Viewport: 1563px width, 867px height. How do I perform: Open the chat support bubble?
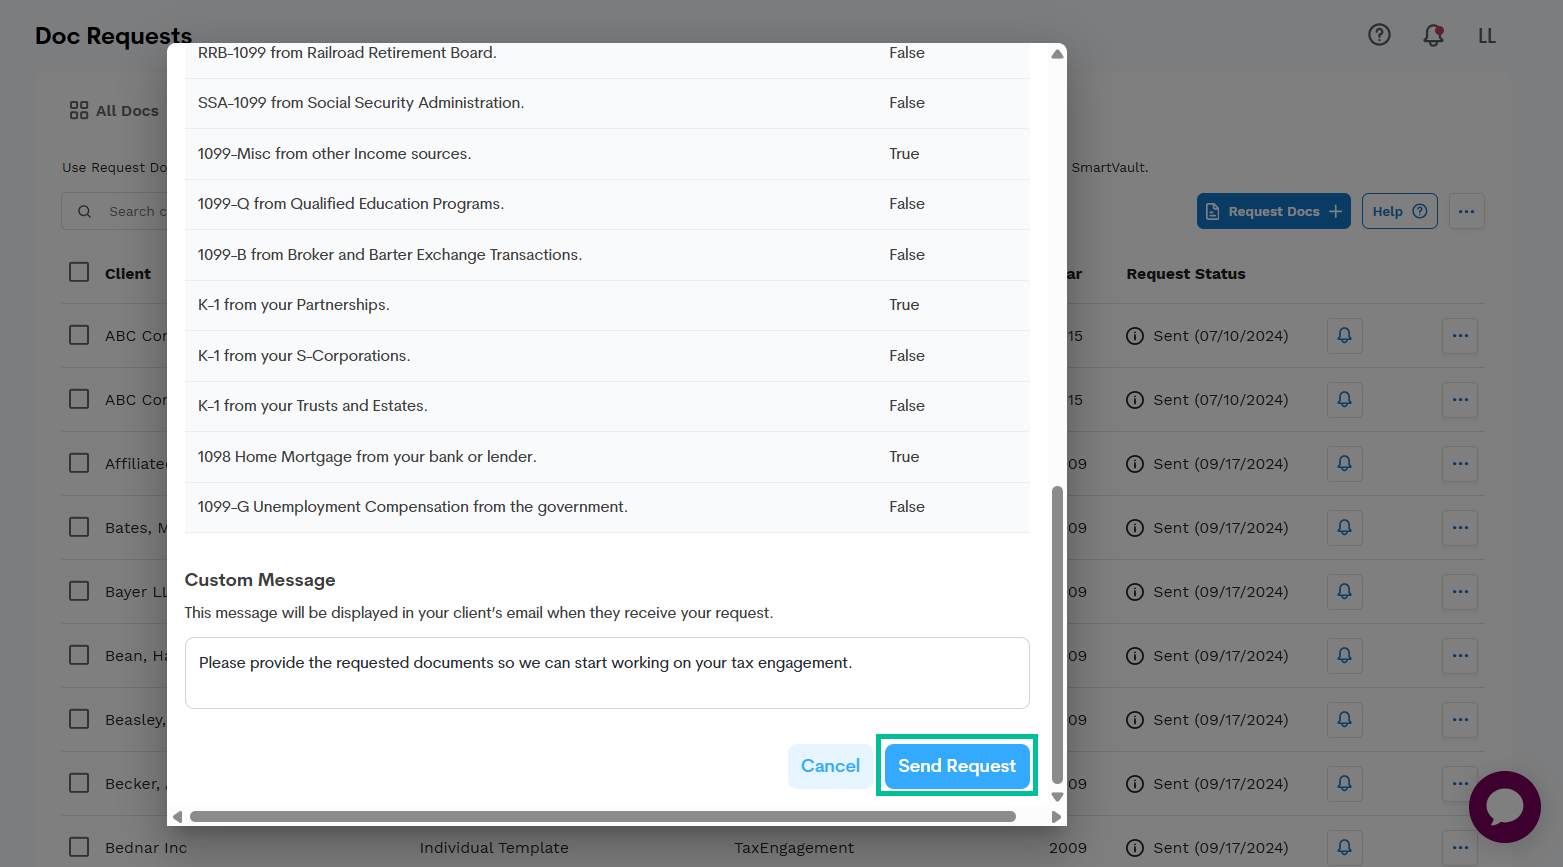[1504, 806]
